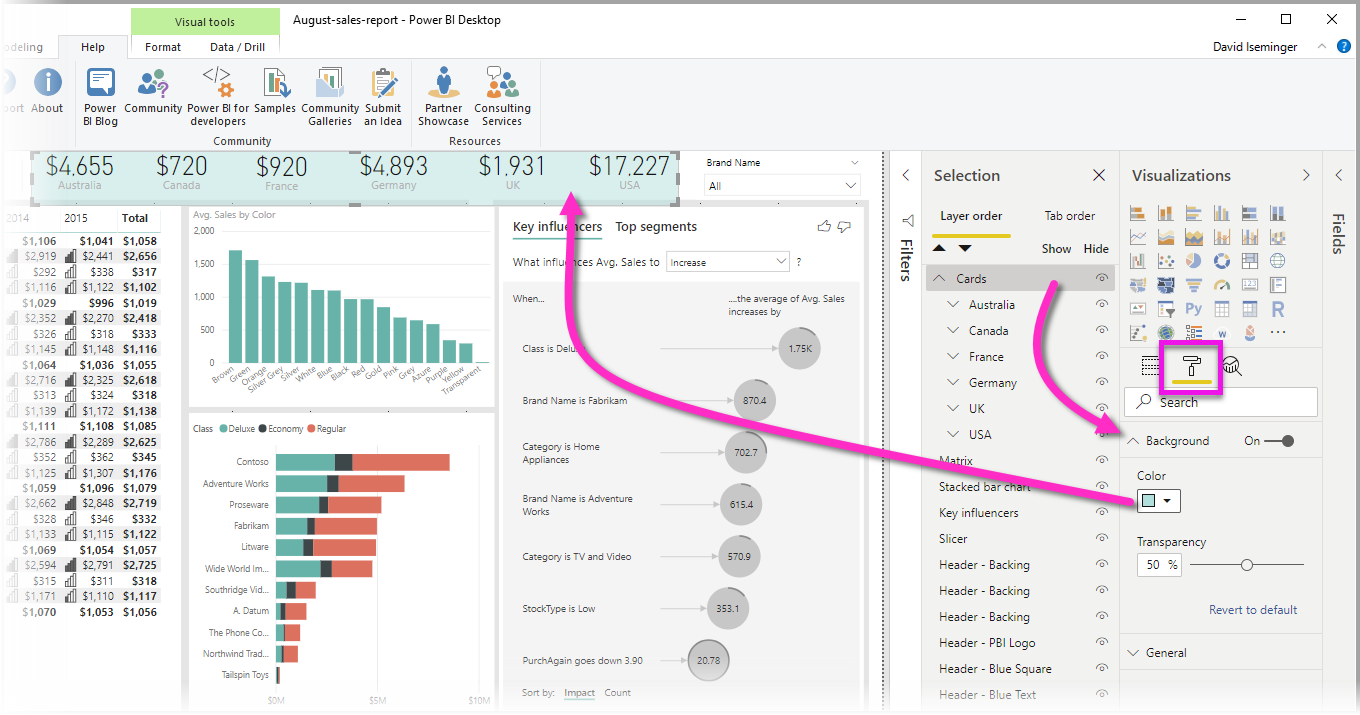This screenshot has width=1360, height=715.
Task: Select the R script visual
Action: tap(1277, 309)
